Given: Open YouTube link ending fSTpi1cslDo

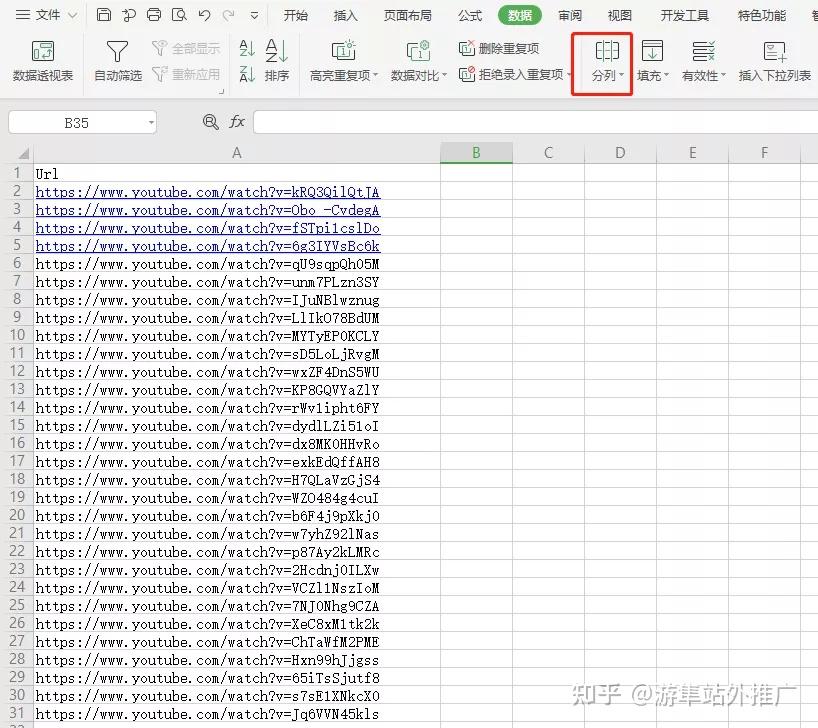Looking at the screenshot, I should [x=208, y=228].
